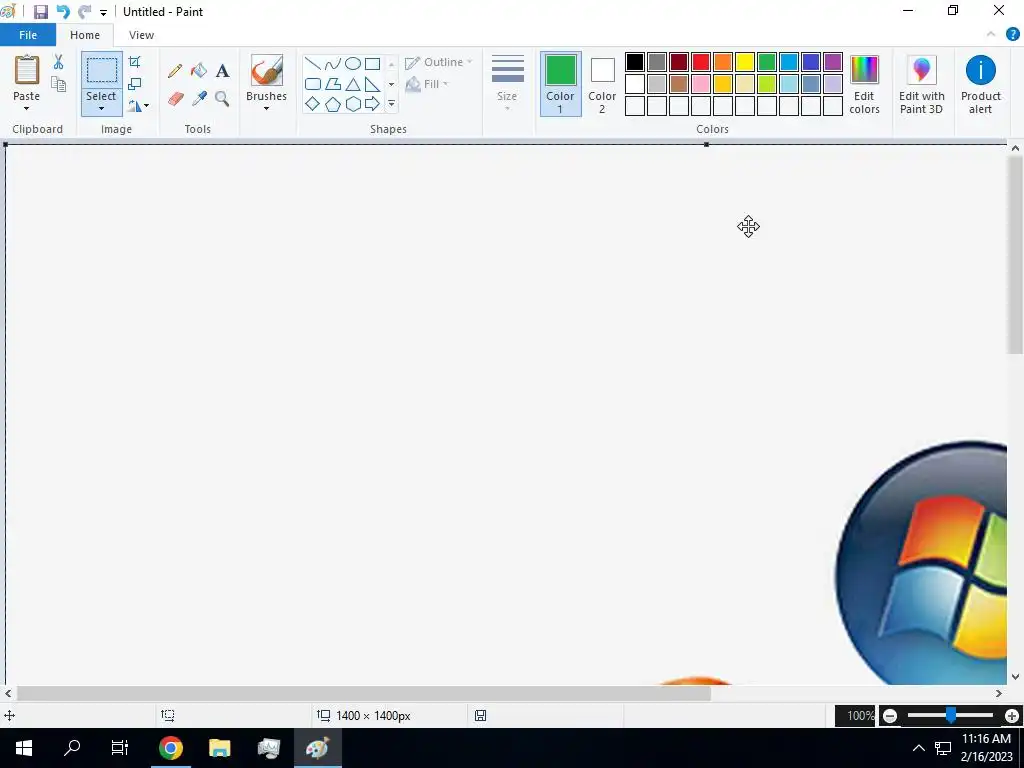Image resolution: width=1024 pixels, height=768 pixels.
Task: Expand the Brushes dropdown arrow
Action: coord(266,108)
